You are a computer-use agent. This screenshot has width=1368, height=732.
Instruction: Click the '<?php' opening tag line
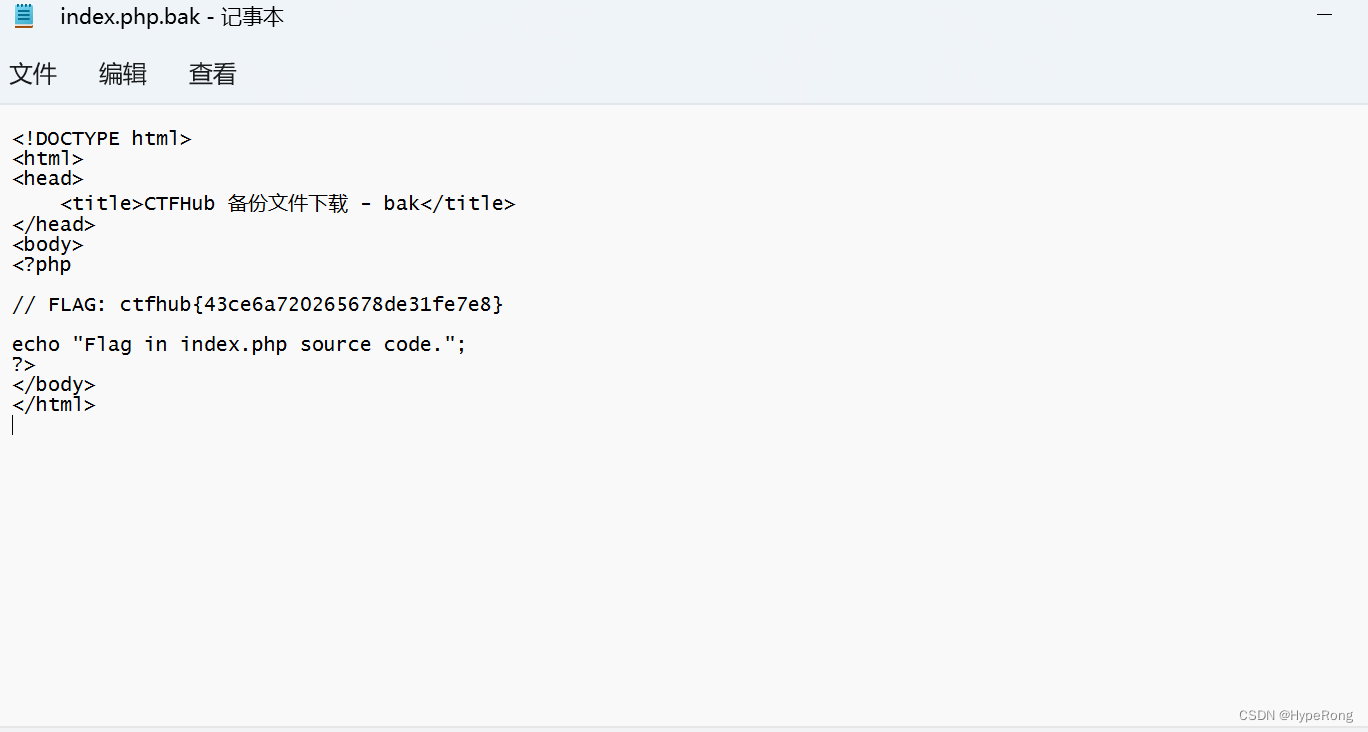[x=42, y=265]
